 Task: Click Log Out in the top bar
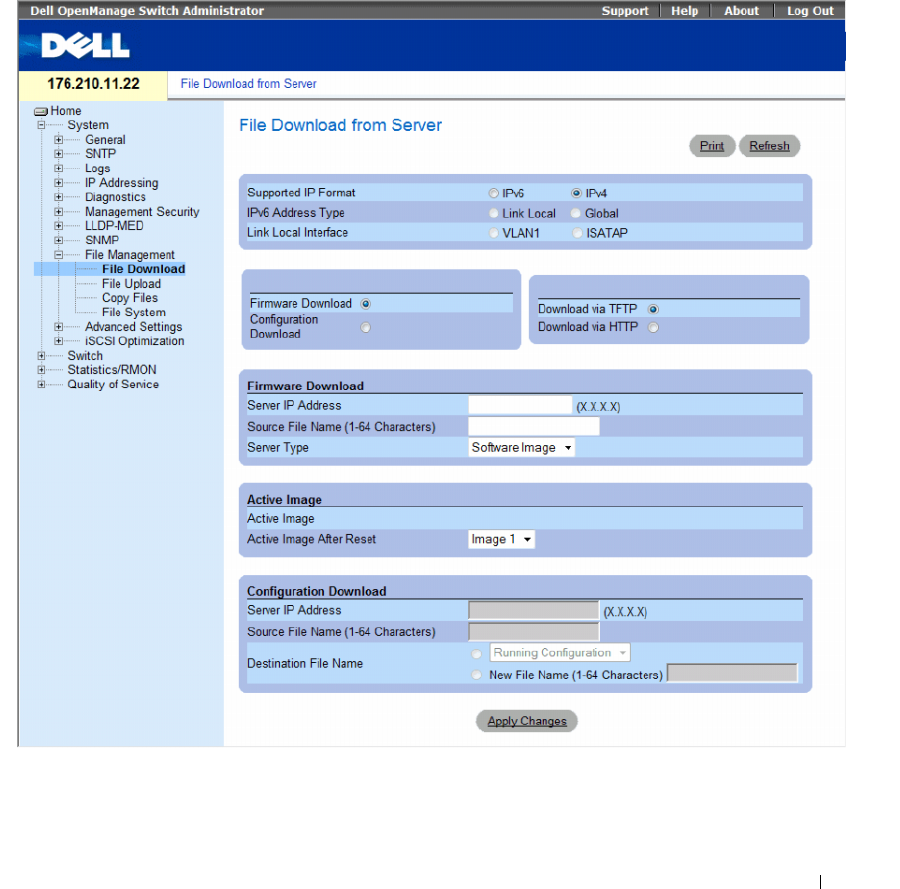click(x=810, y=11)
